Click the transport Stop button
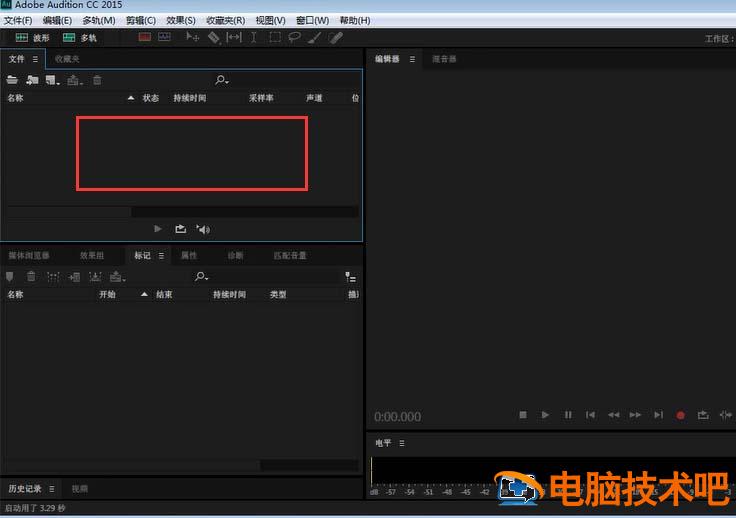 click(x=523, y=415)
